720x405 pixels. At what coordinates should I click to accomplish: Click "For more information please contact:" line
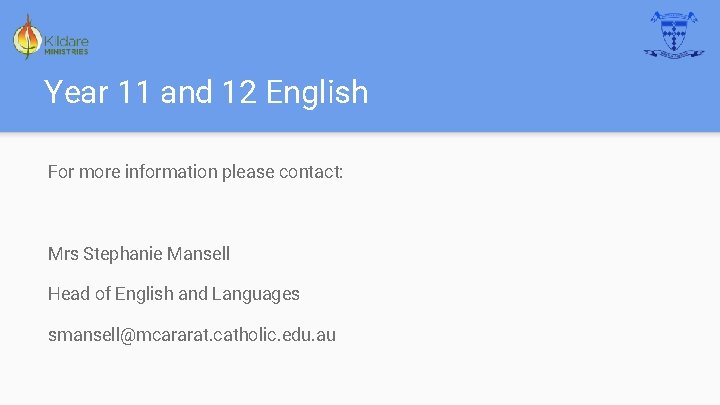click(x=195, y=172)
